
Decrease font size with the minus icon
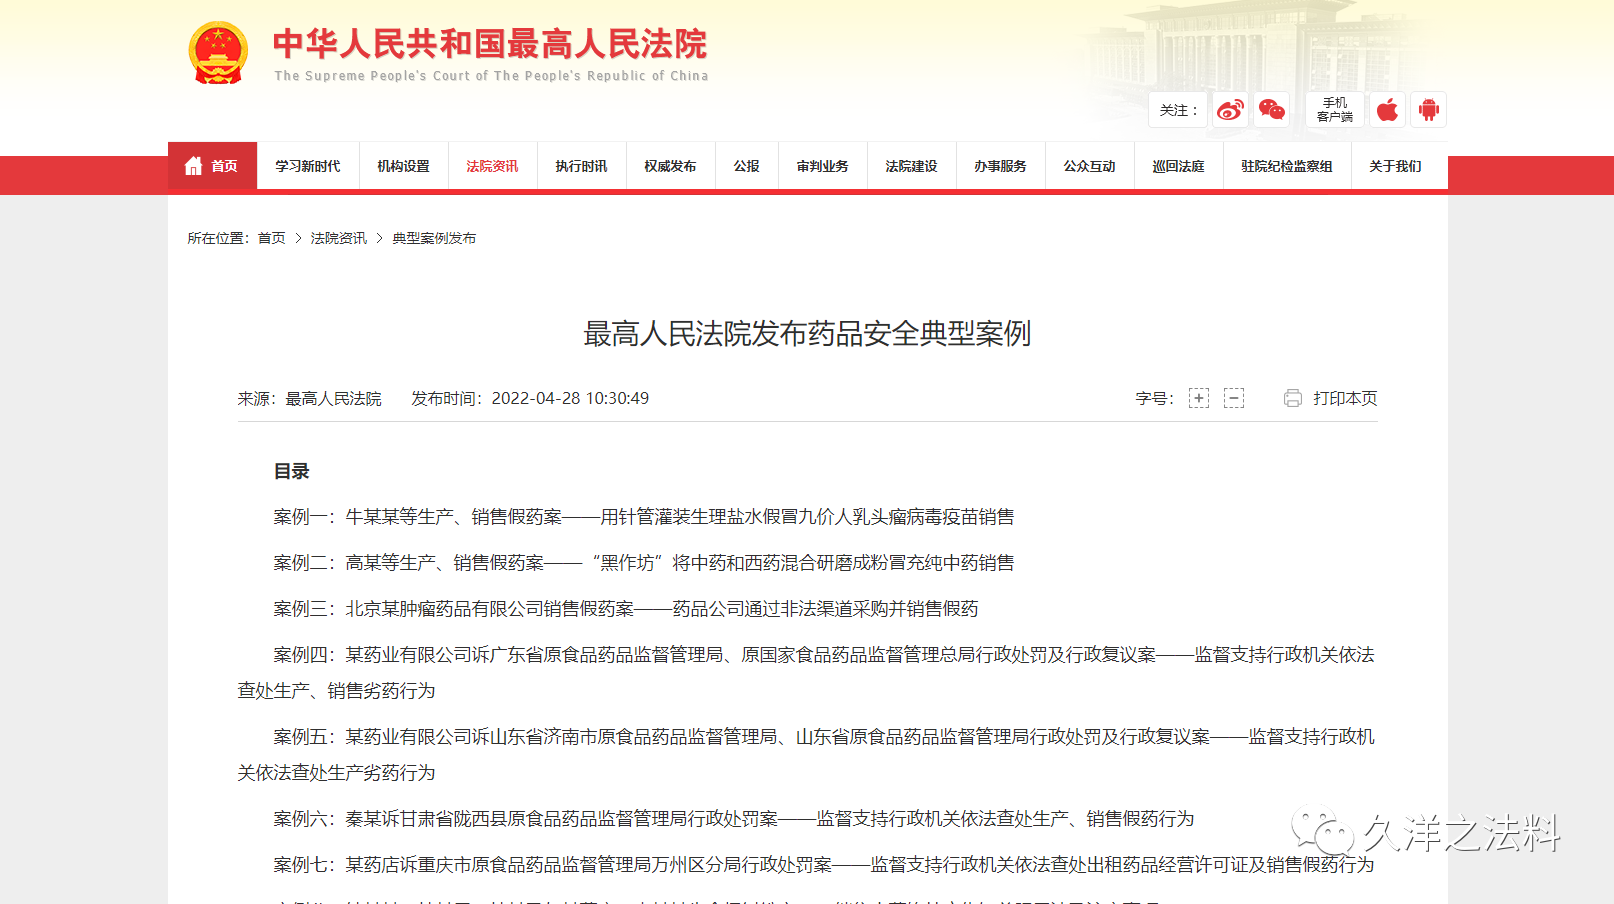click(x=1234, y=398)
